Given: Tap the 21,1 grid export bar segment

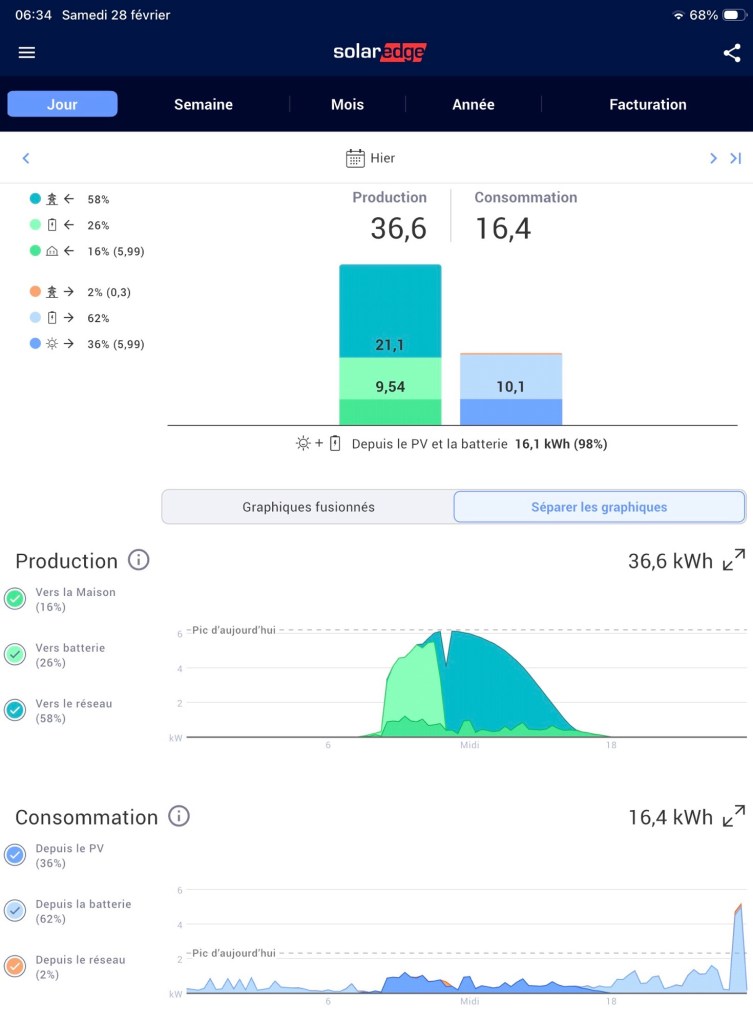Looking at the screenshot, I should tap(390, 311).
